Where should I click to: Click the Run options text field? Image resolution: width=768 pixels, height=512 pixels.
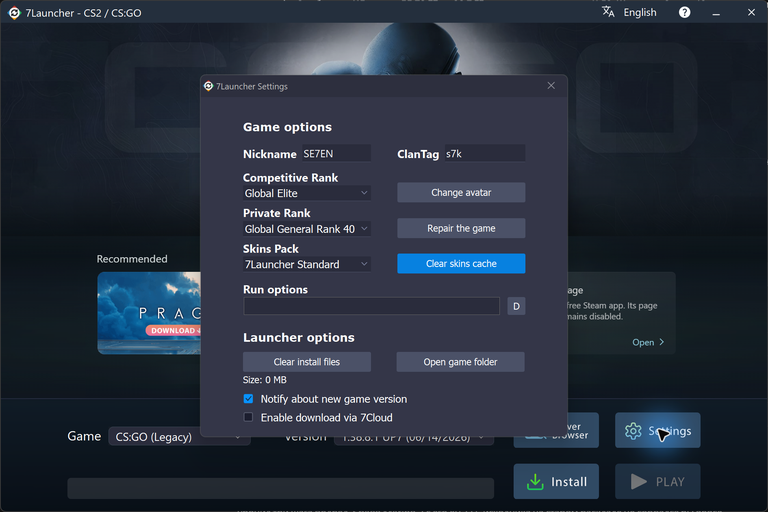pyautogui.click(x=371, y=306)
